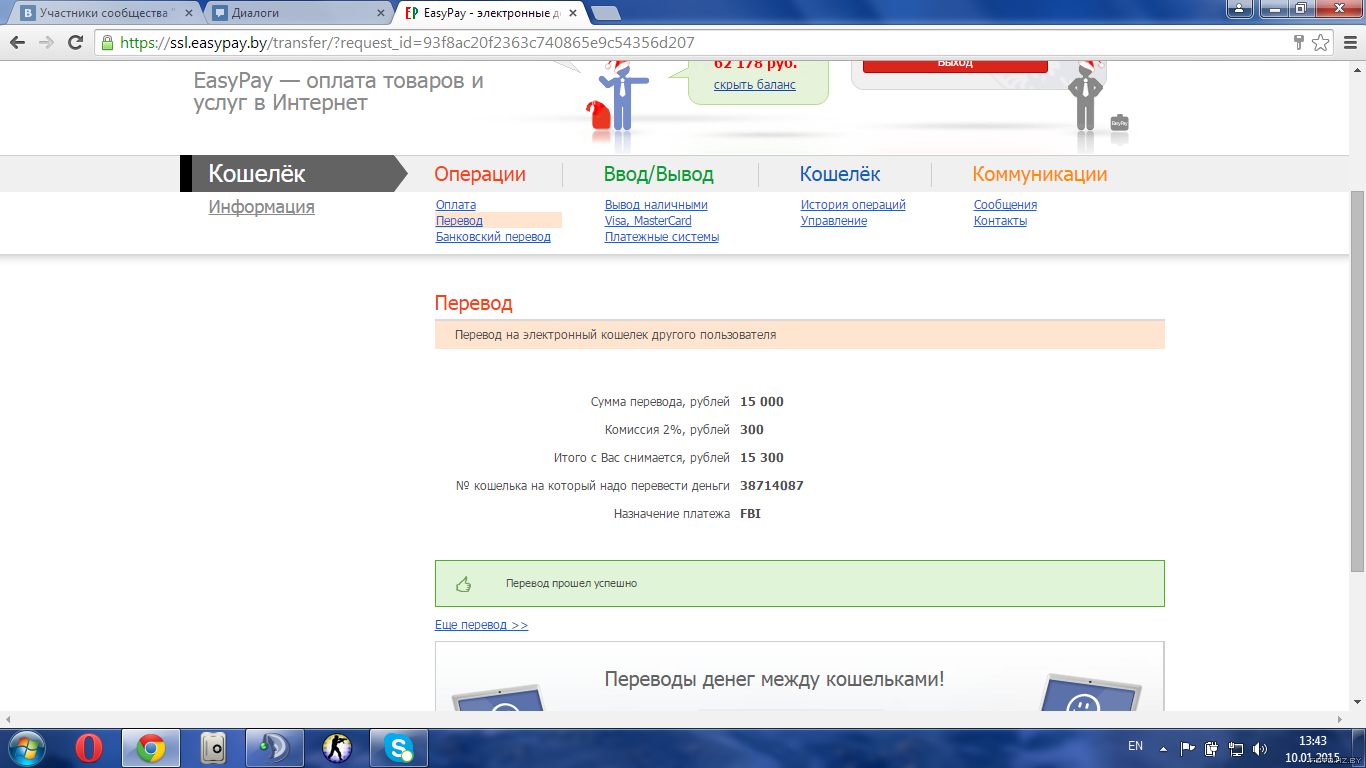This screenshot has width=1366, height=768.
Task: Open the Ввод/Вывод menu heading
Action: coord(659,174)
